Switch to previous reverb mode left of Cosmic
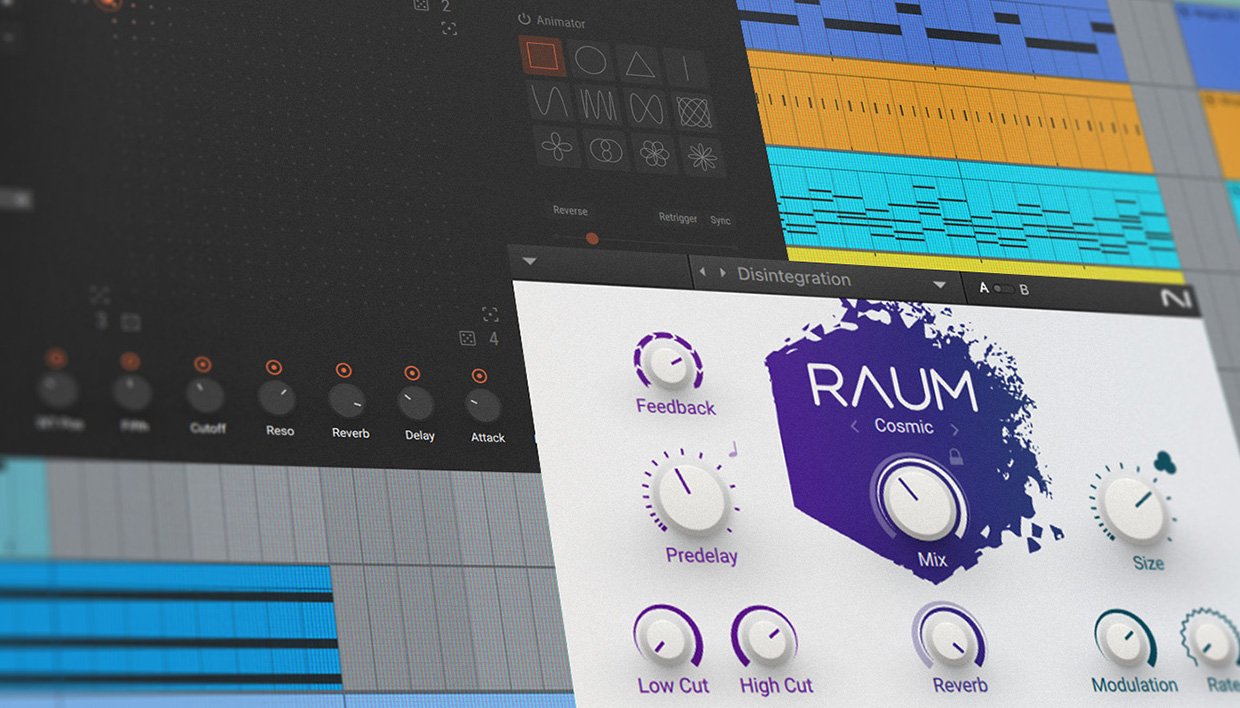The height and width of the screenshot is (708, 1240). pos(855,427)
